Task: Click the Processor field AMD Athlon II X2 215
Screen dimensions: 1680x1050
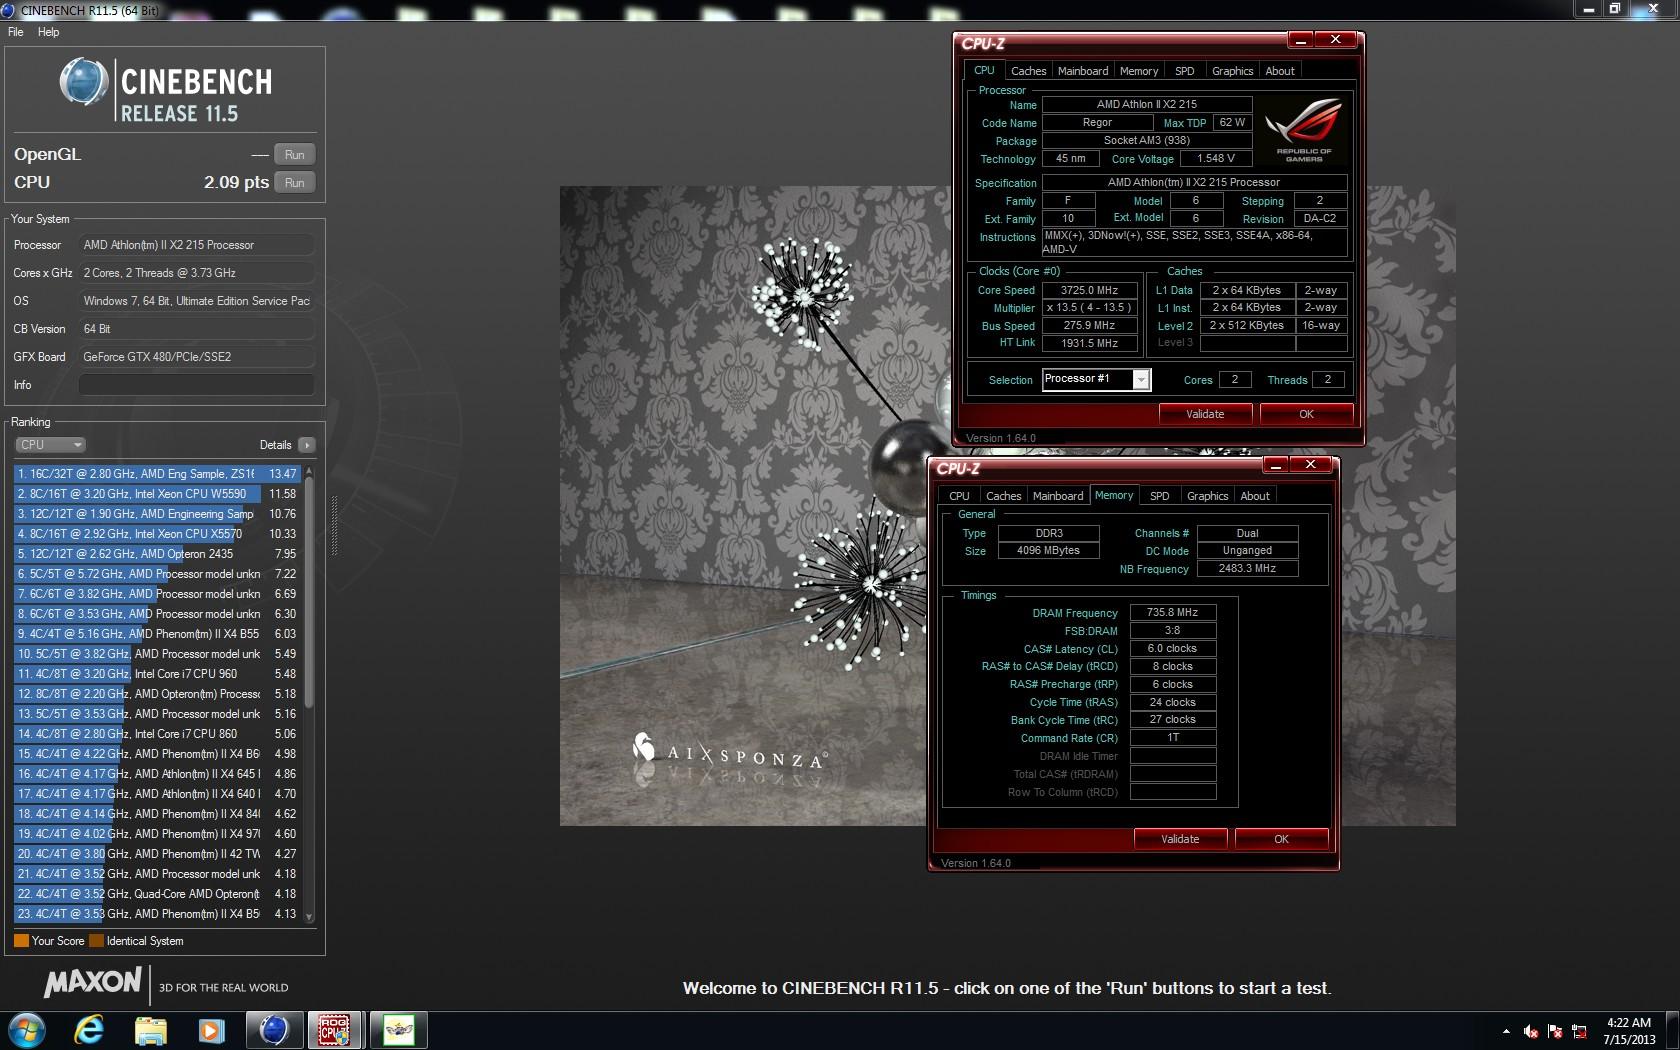Action: (196, 245)
